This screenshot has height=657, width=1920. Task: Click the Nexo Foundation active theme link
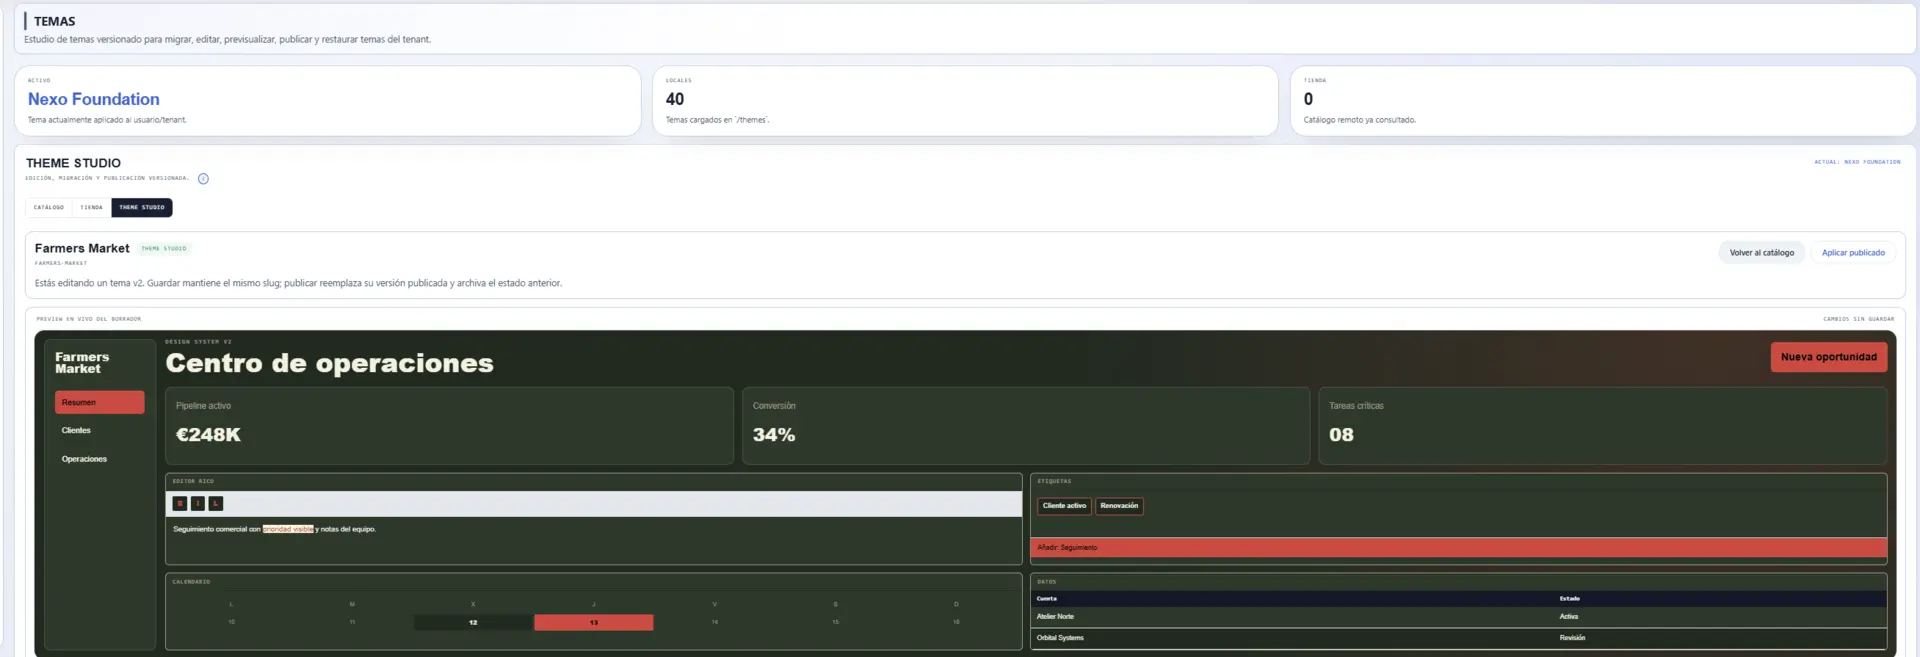click(94, 99)
